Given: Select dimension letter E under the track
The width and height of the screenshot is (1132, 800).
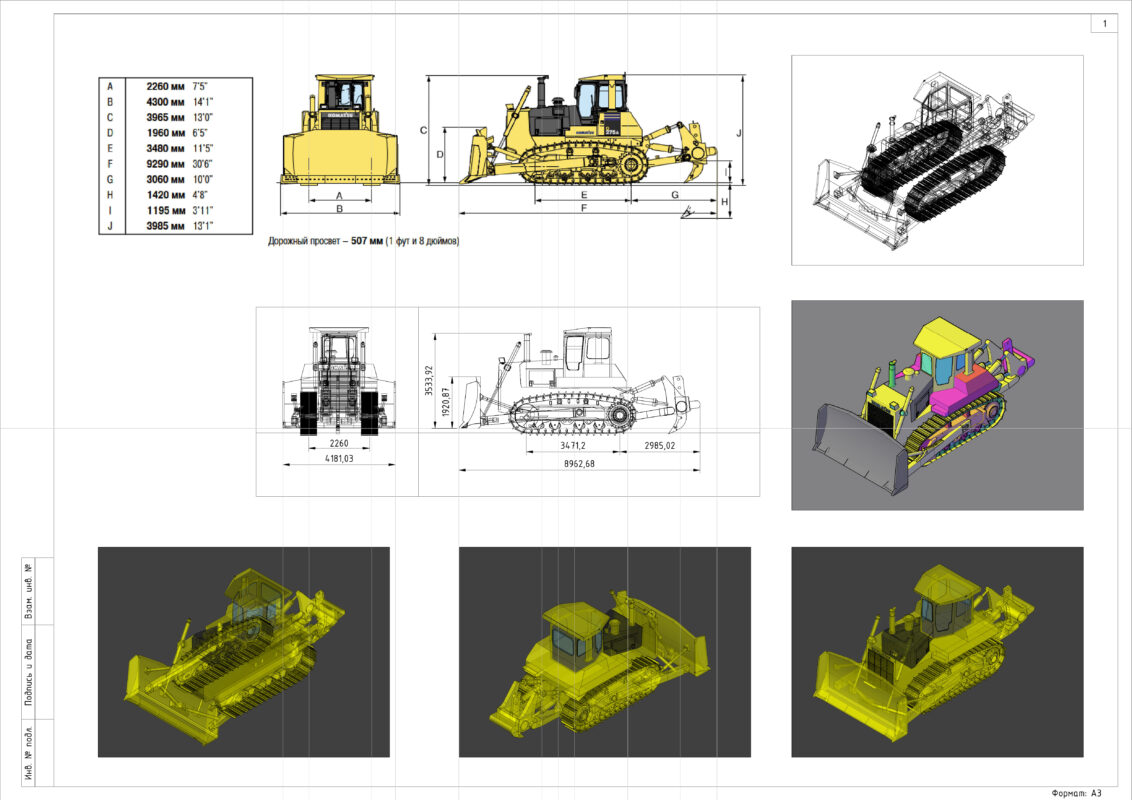Looking at the screenshot, I should [x=584, y=195].
